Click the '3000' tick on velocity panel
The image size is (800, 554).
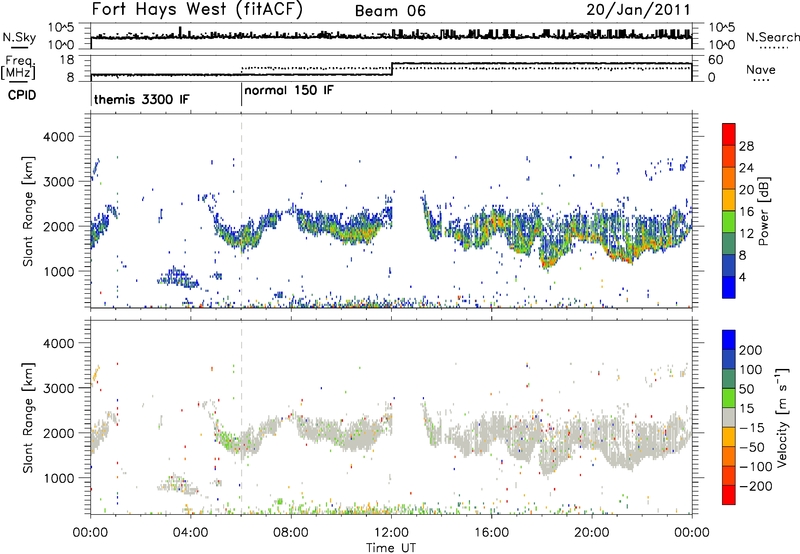tap(58, 388)
